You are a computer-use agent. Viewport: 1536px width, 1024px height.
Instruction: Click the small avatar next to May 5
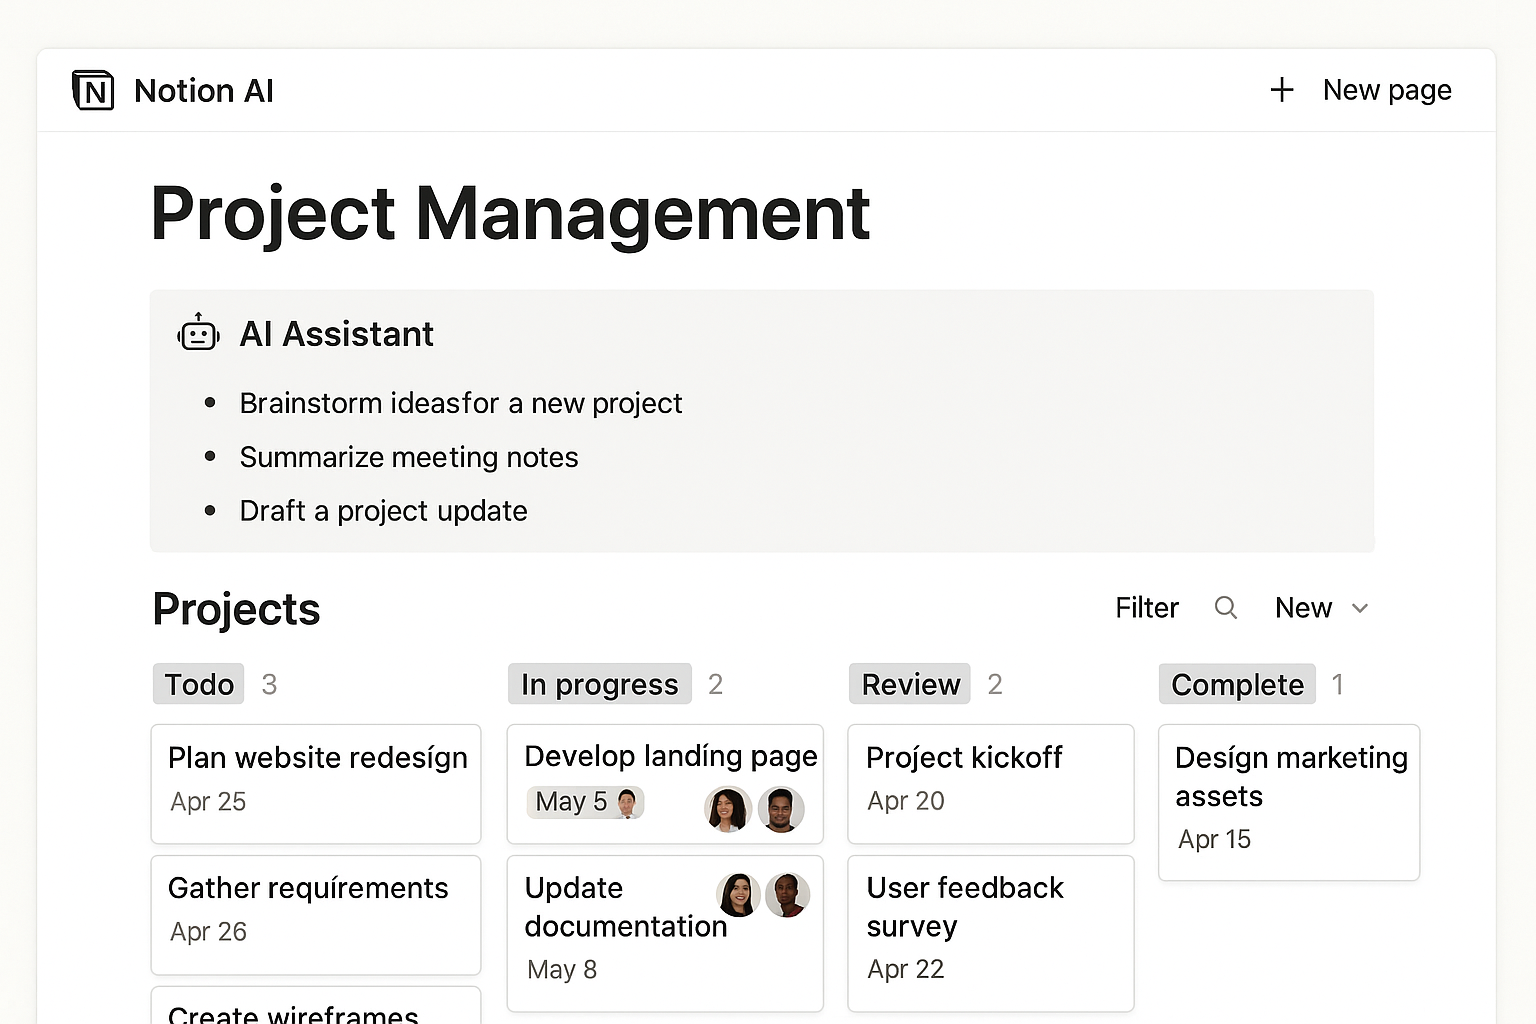627,802
